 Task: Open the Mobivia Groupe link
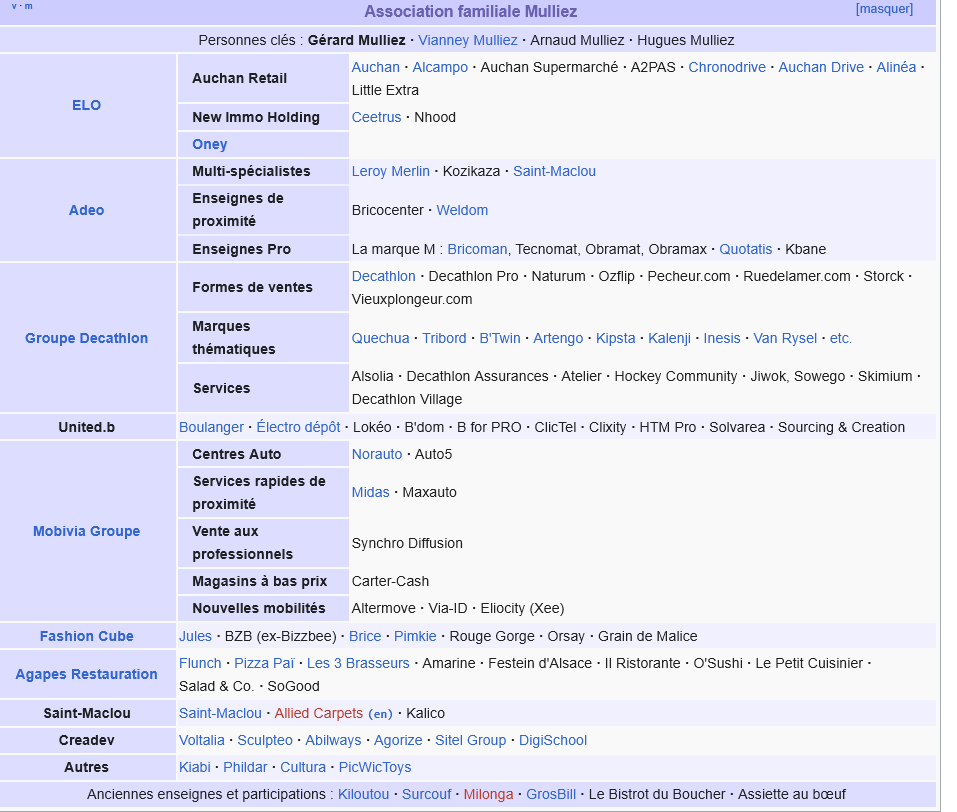[x=86, y=531]
